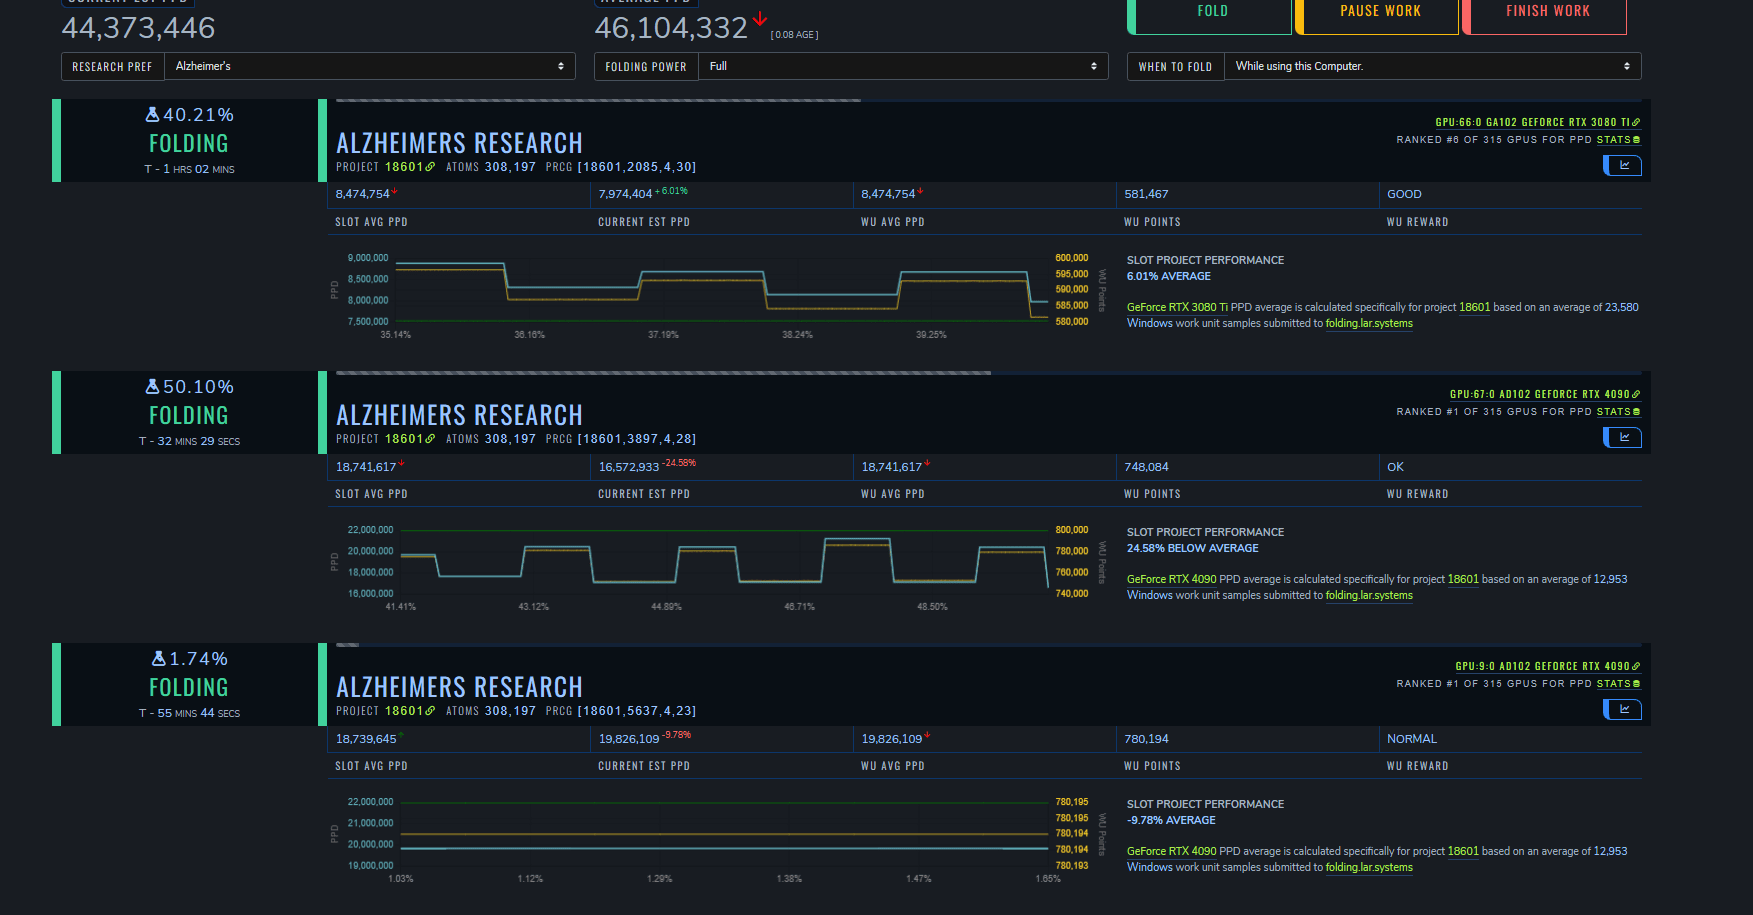Open the GeForce RTX 3080 Ti link in the performance text

coord(1177,308)
